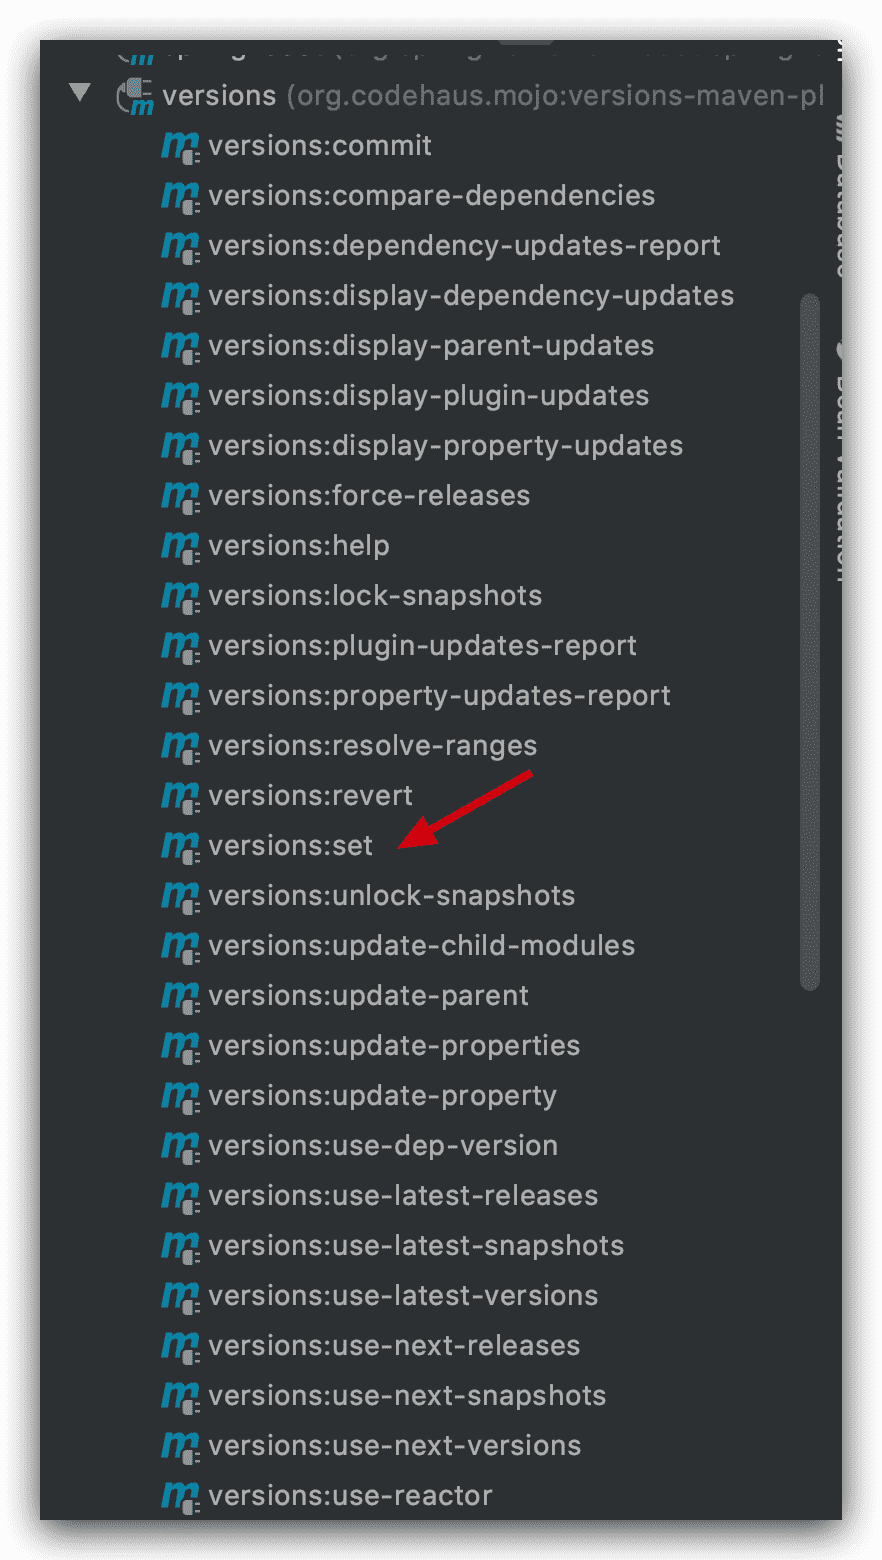Click the Maven goal icon beside versions:commit
Viewport: 882px width, 1560px height.
[180, 146]
